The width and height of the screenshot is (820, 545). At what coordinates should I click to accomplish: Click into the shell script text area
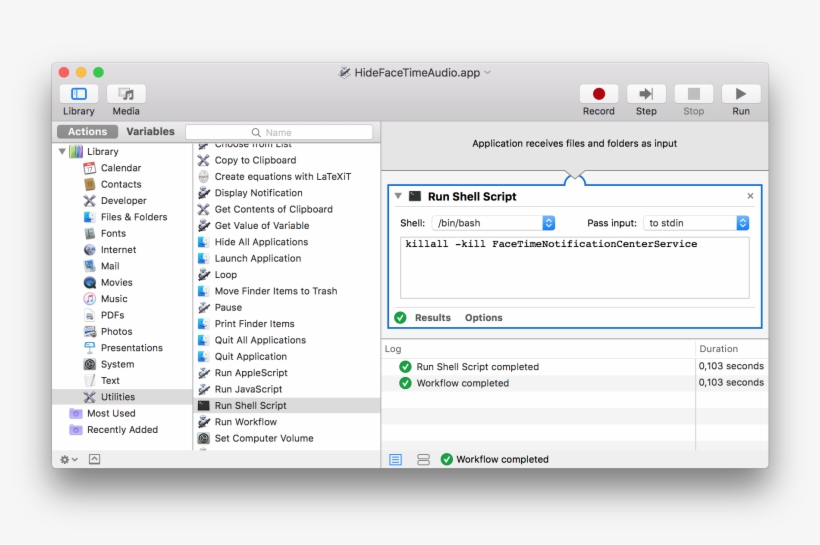pyautogui.click(x=575, y=268)
